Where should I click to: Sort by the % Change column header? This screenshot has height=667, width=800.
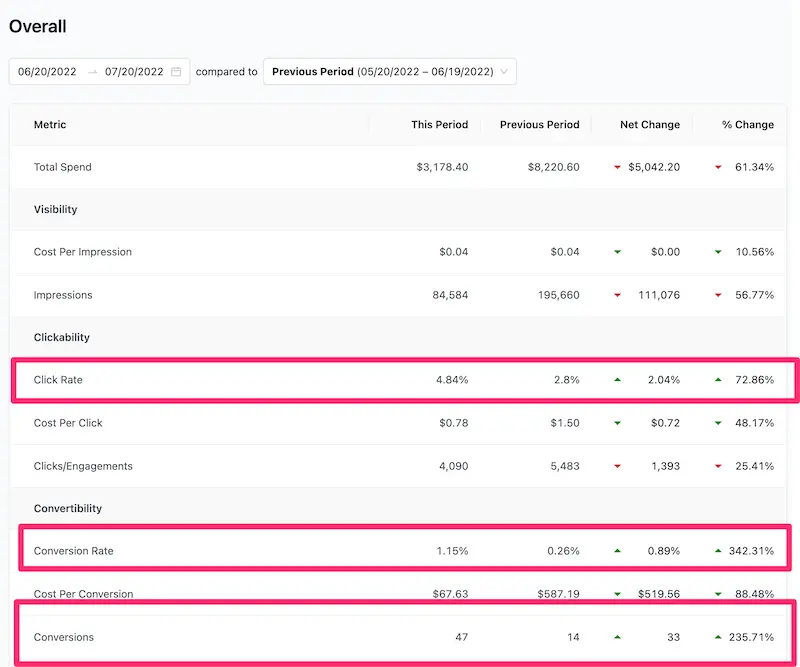[747, 125]
